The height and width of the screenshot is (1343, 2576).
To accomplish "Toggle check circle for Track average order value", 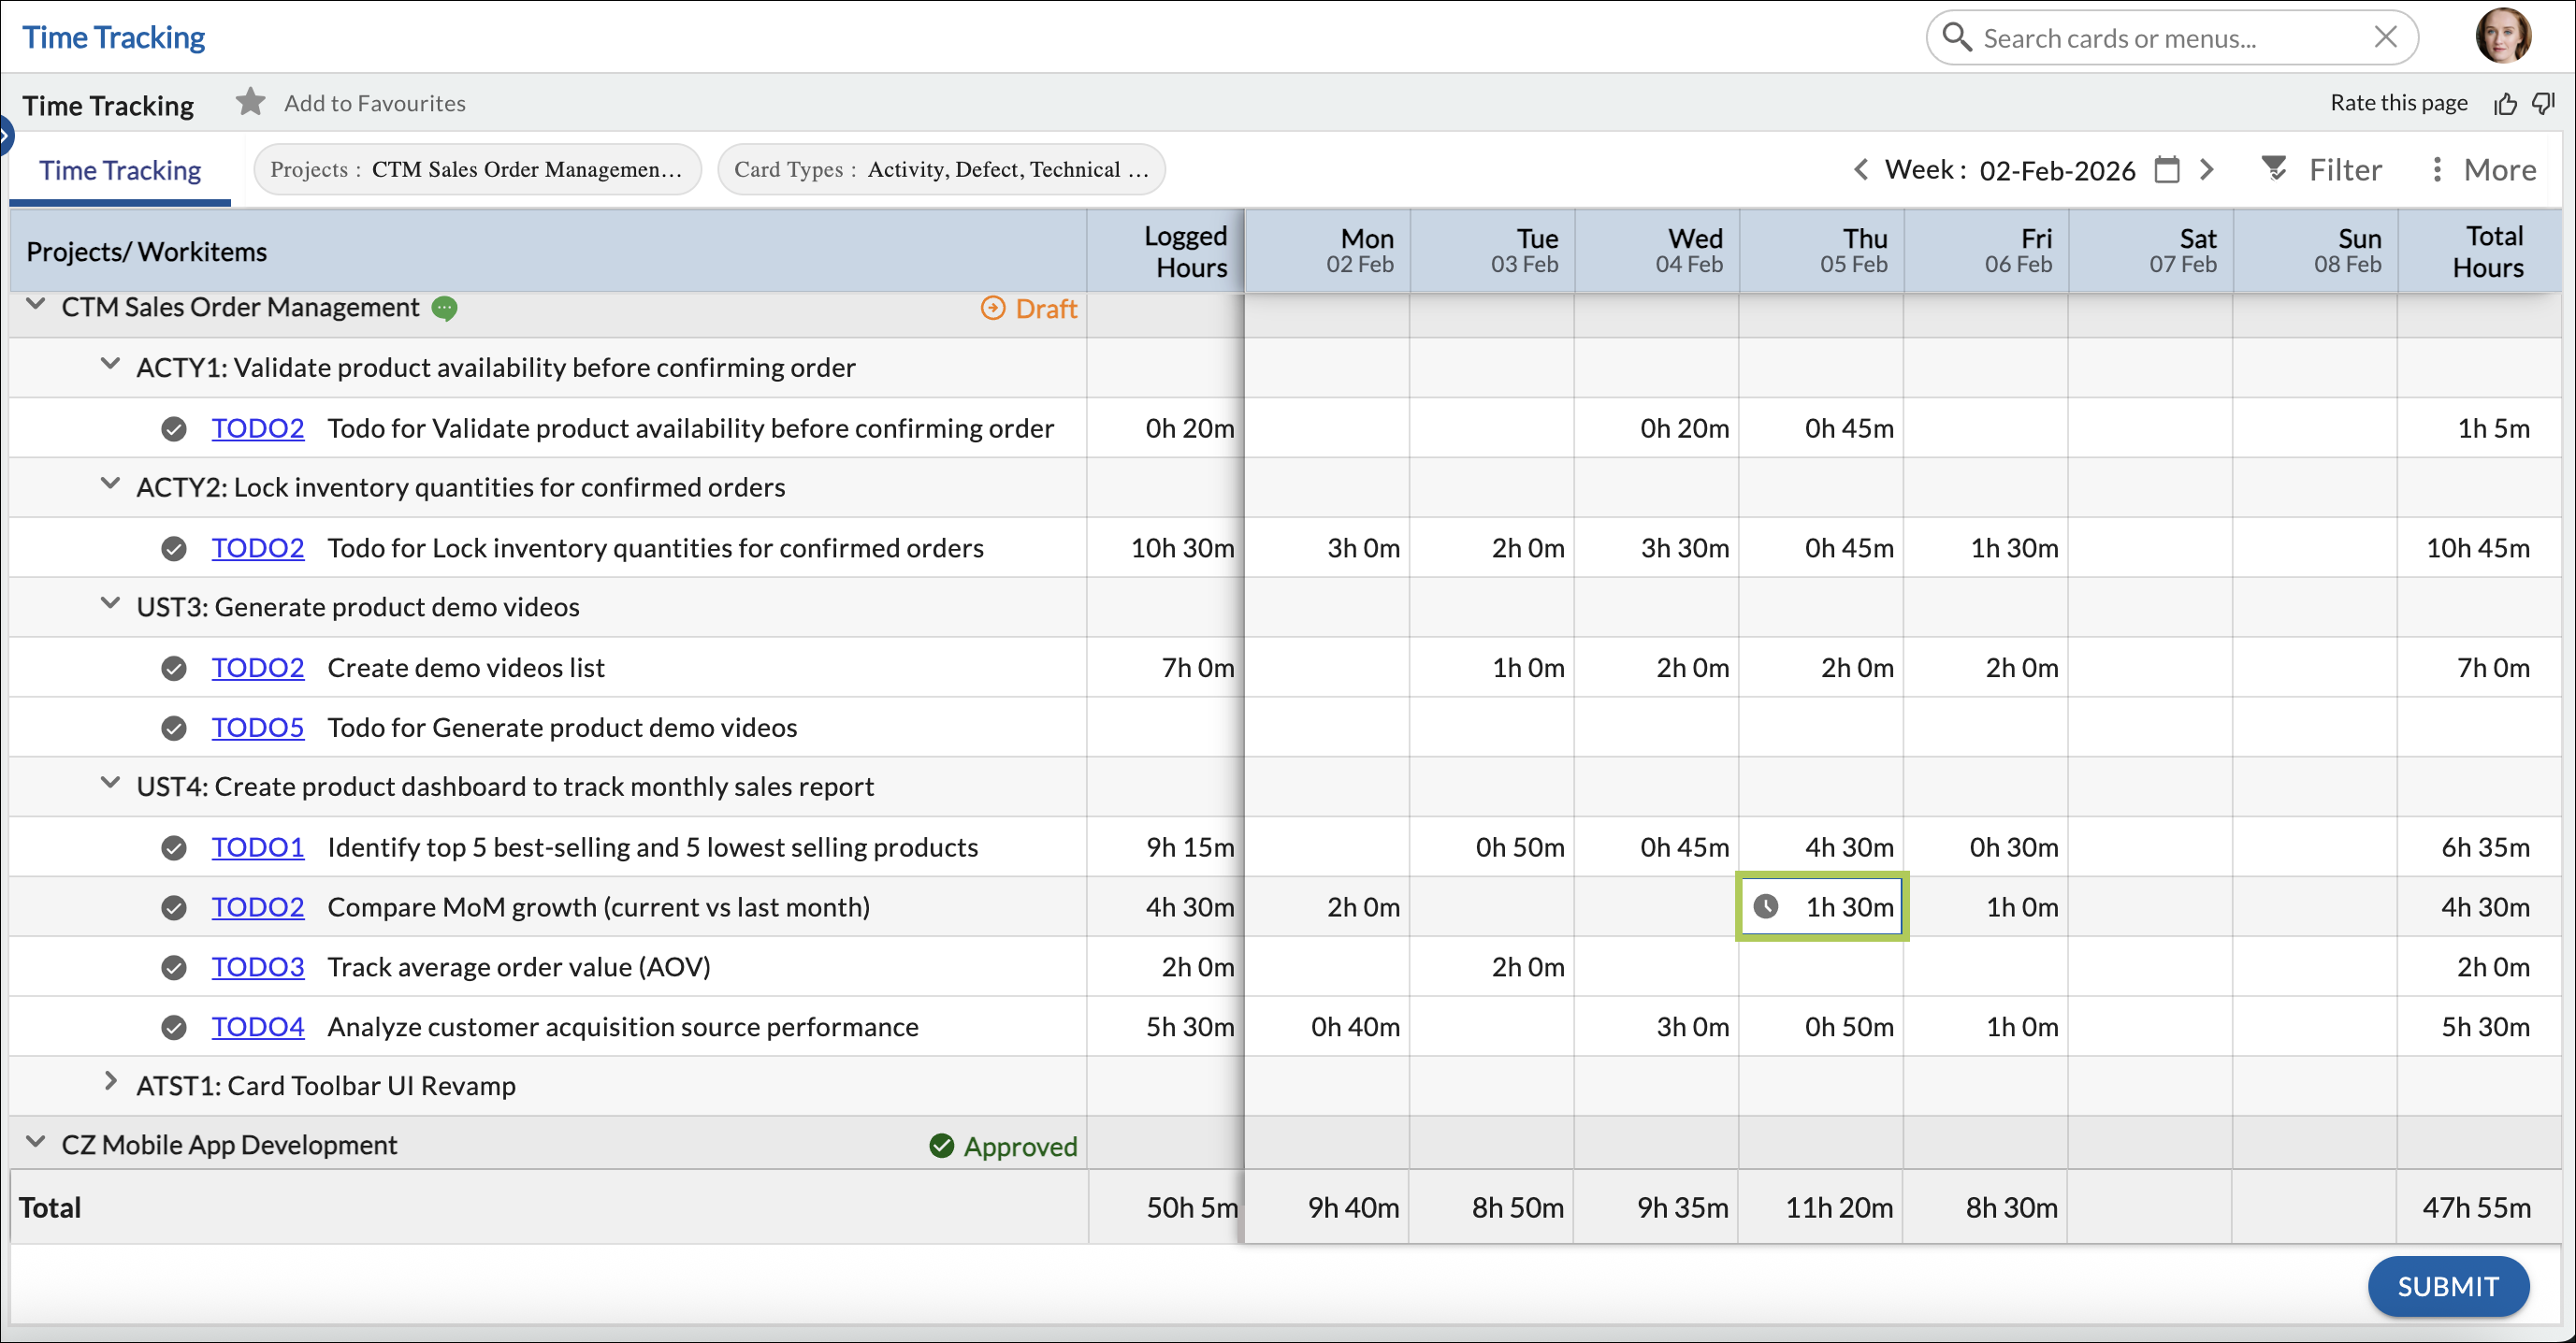I will click(174, 967).
